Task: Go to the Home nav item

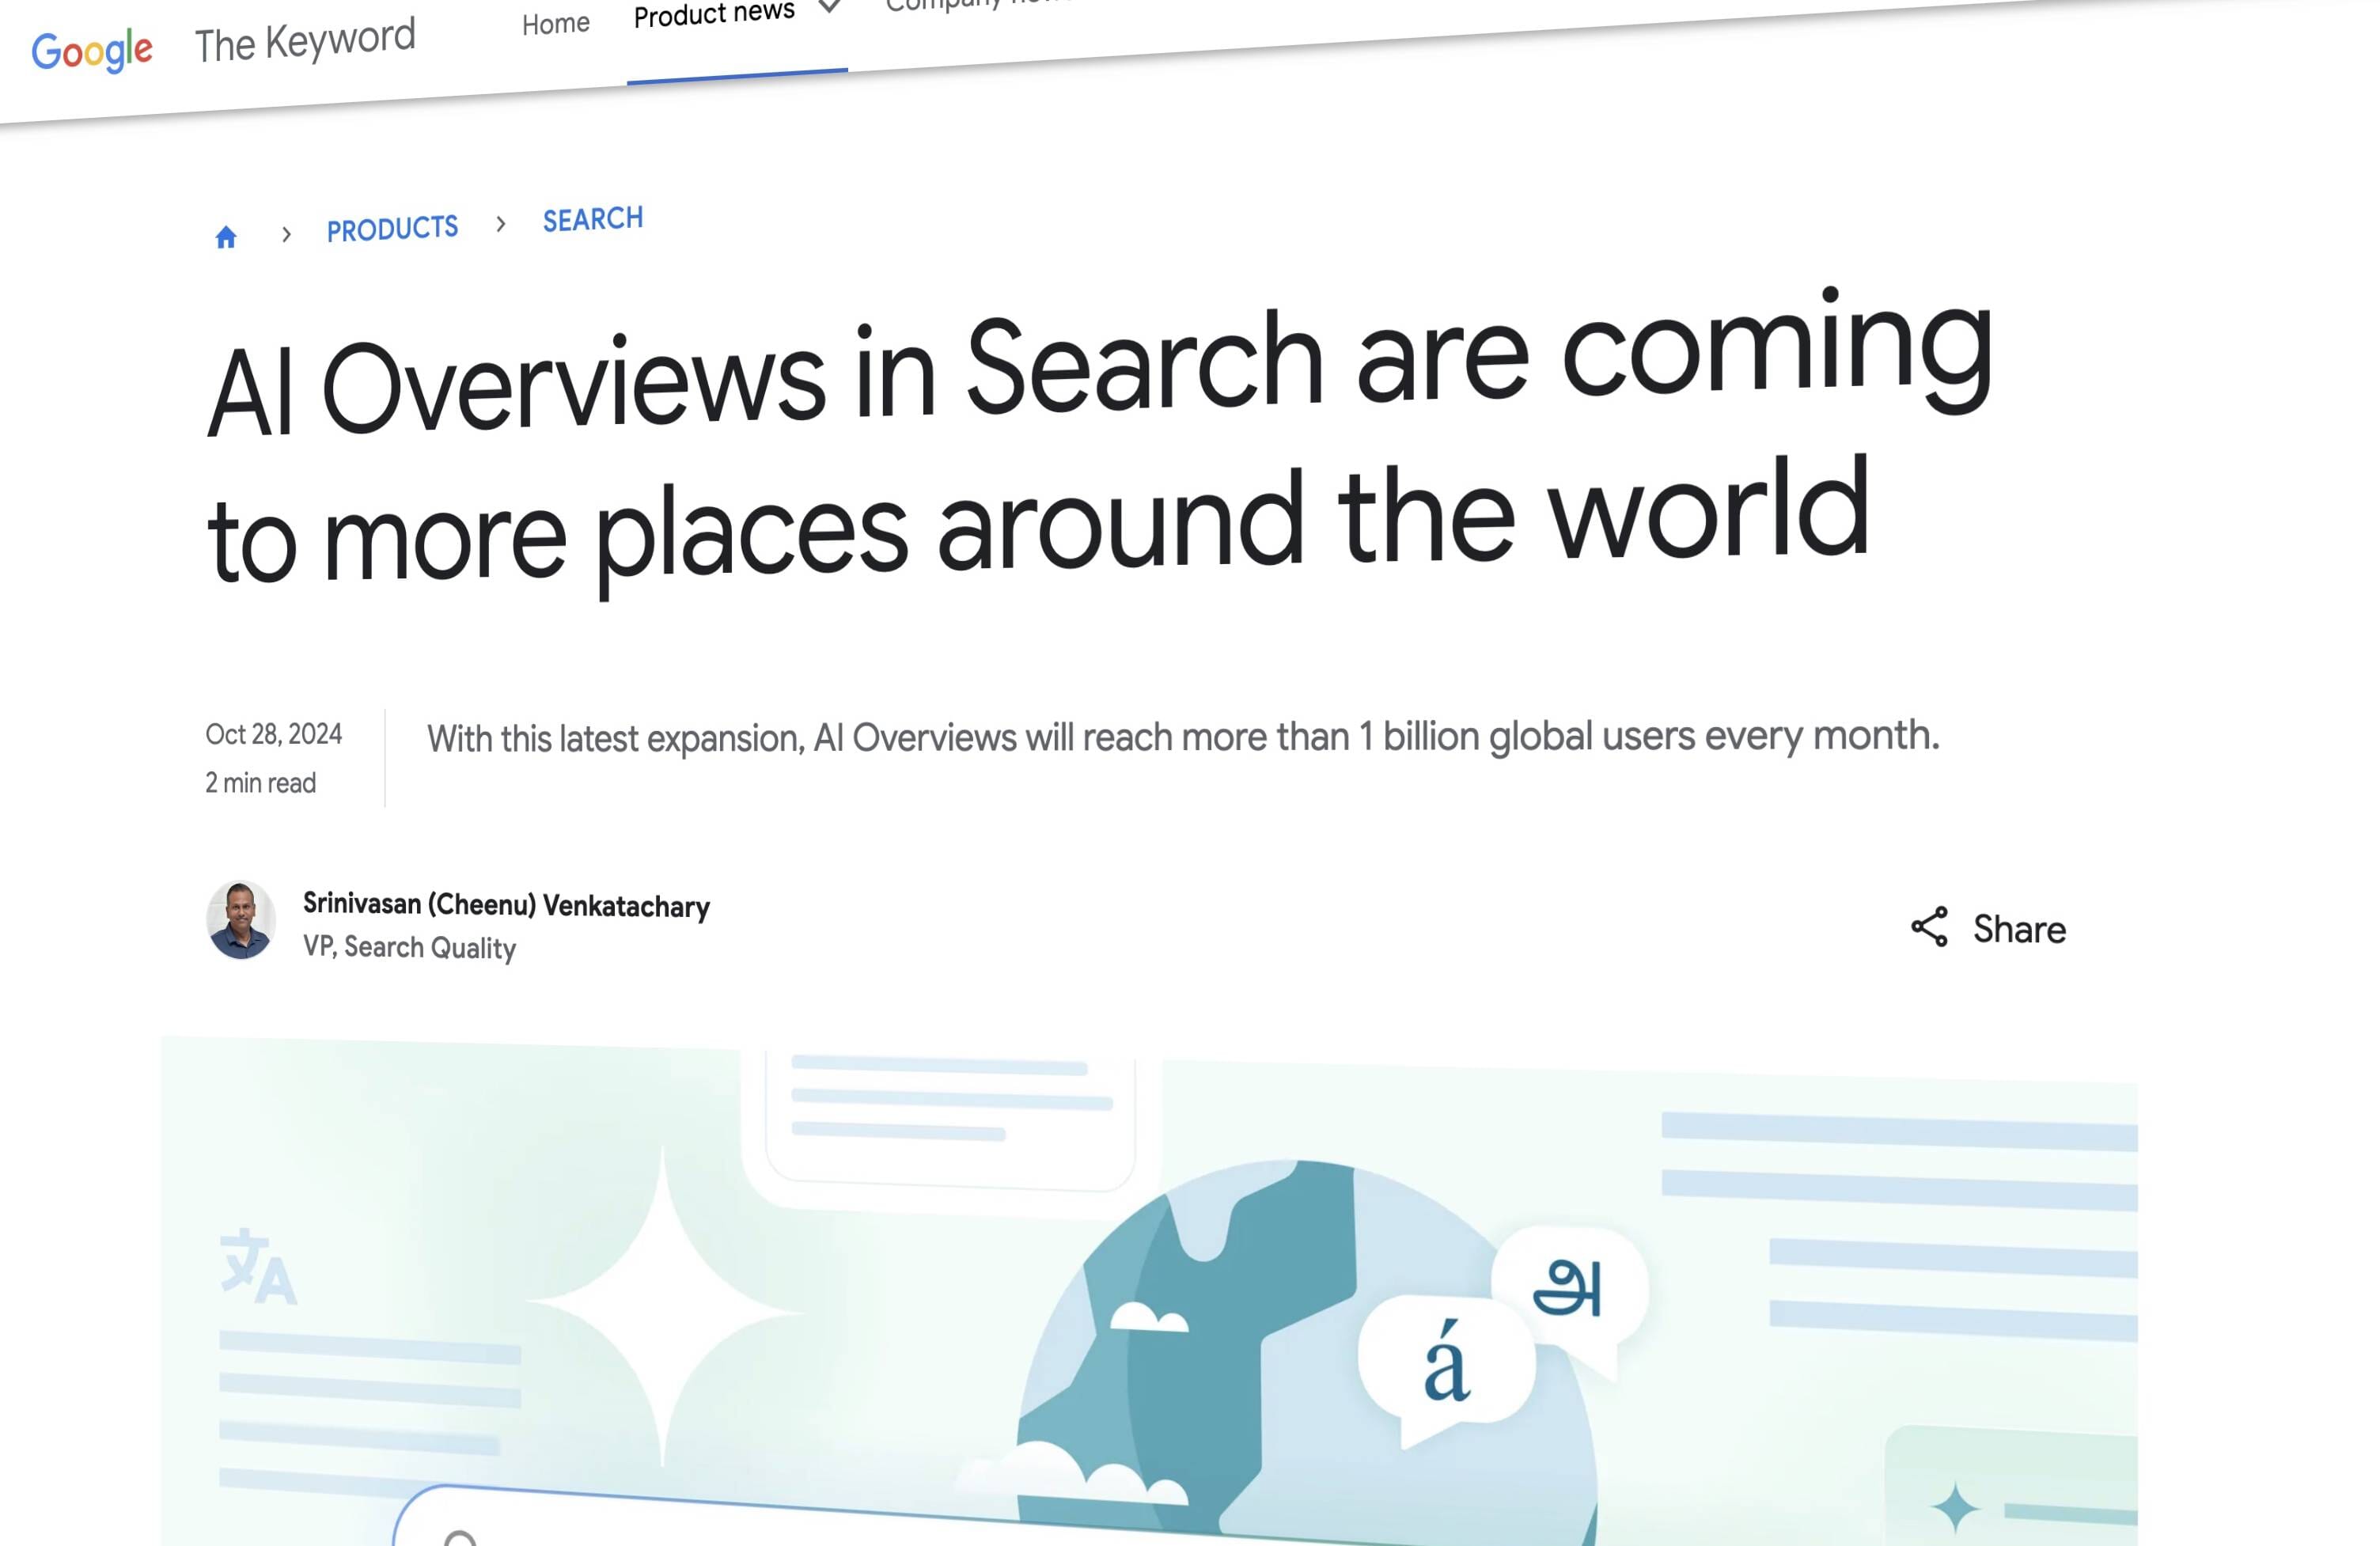Action: [x=556, y=23]
